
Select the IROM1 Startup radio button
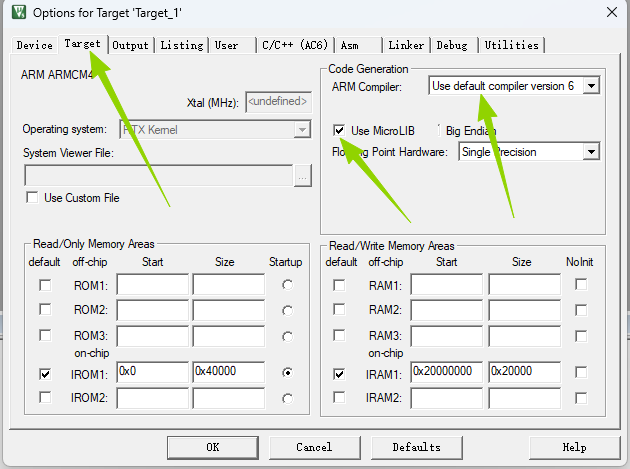pyautogui.click(x=287, y=373)
